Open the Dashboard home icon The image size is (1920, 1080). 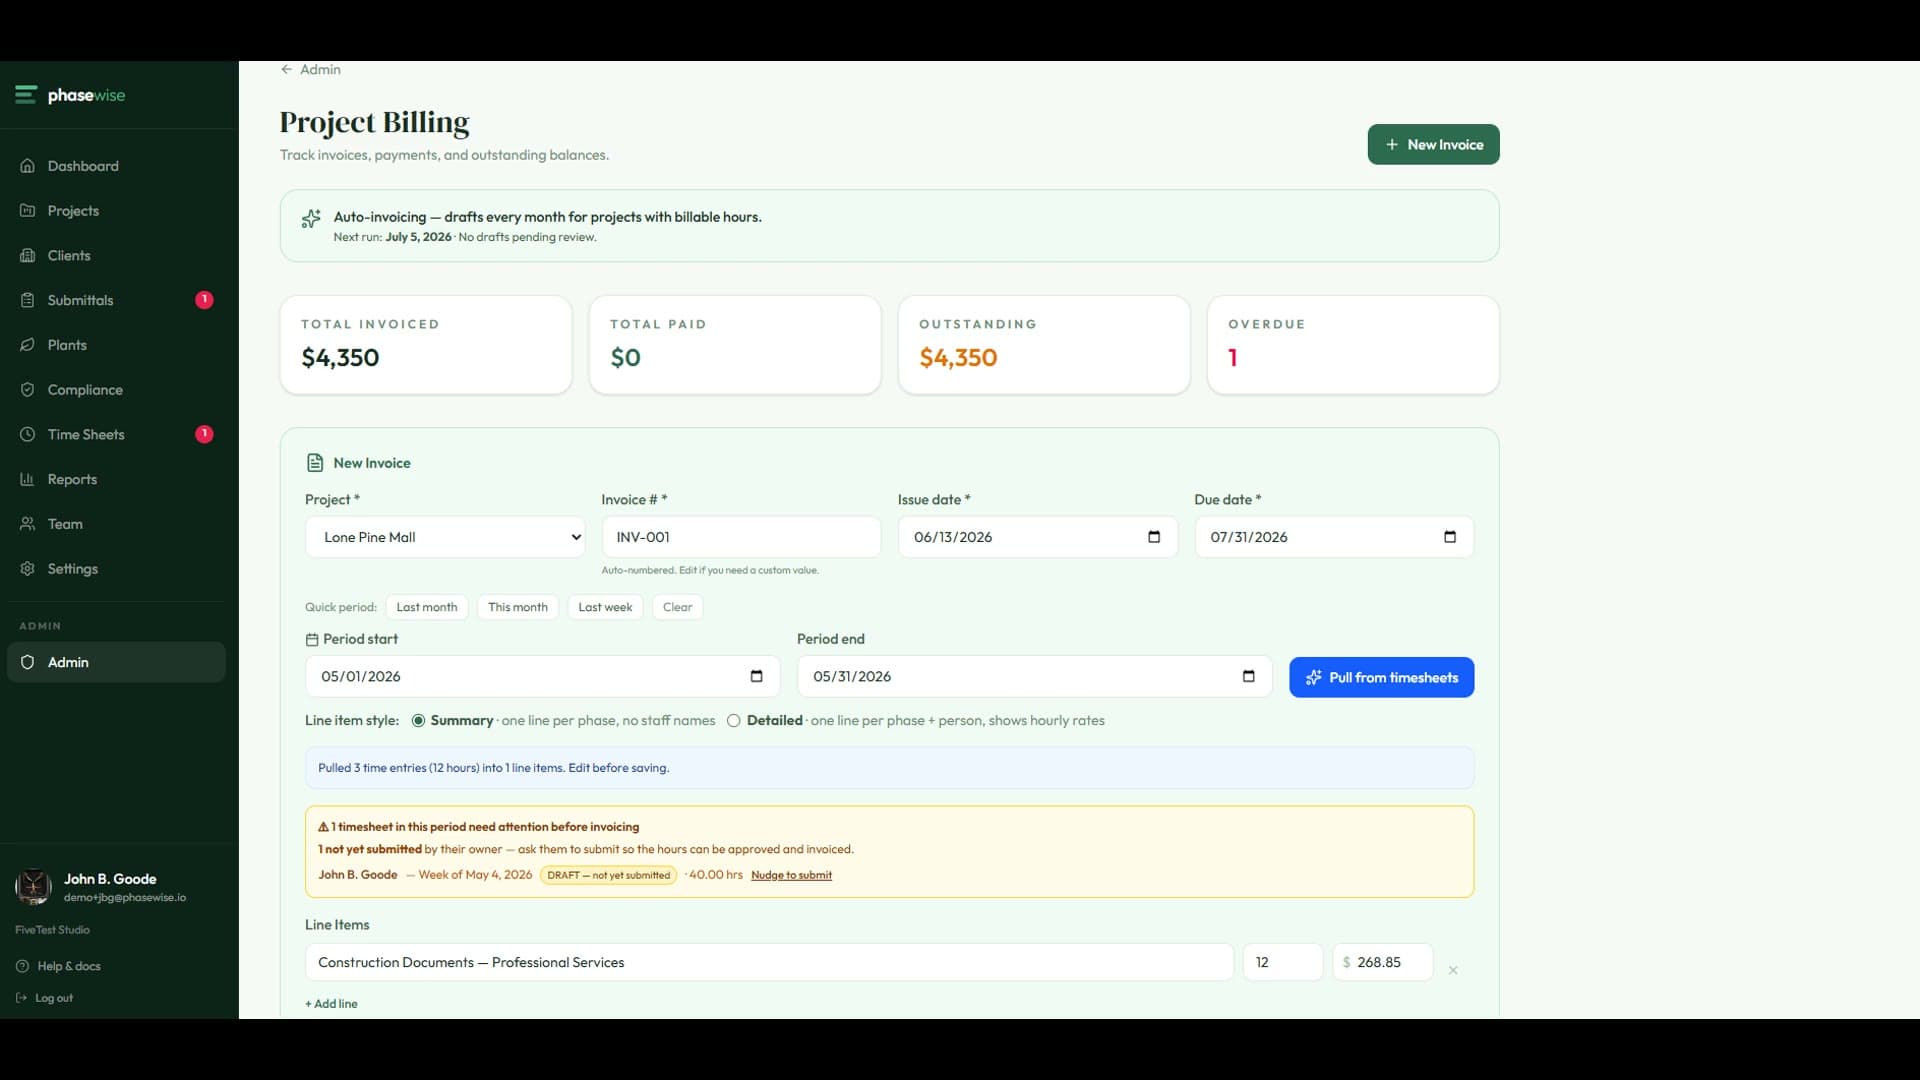pos(27,166)
